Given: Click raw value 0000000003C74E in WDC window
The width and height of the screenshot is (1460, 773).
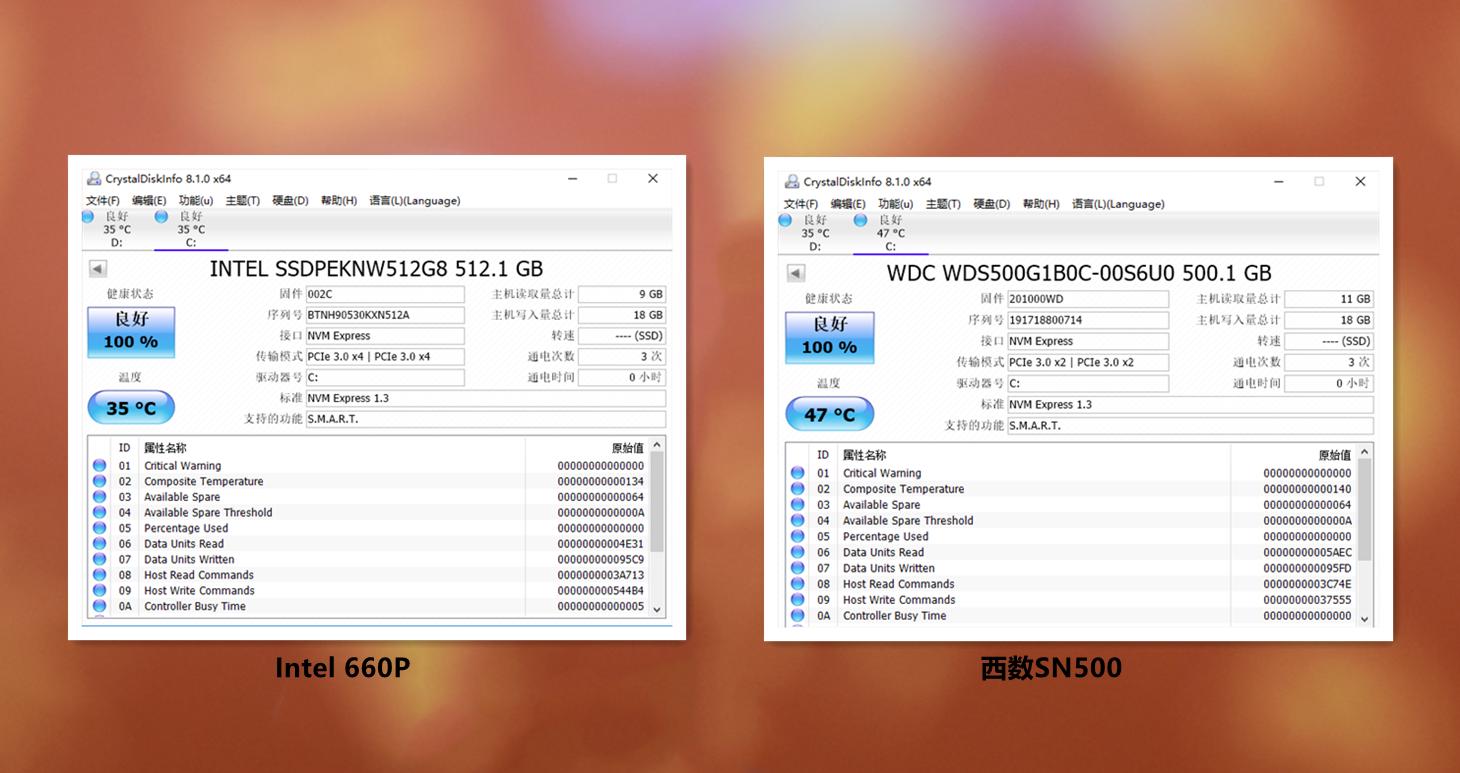Looking at the screenshot, I should pyautogui.click(x=1307, y=584).
